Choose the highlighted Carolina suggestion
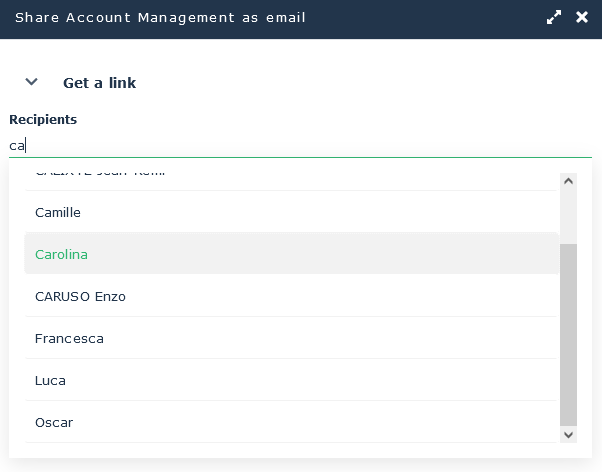Viewport: 602px width, 472px height. tap(61, 254)
